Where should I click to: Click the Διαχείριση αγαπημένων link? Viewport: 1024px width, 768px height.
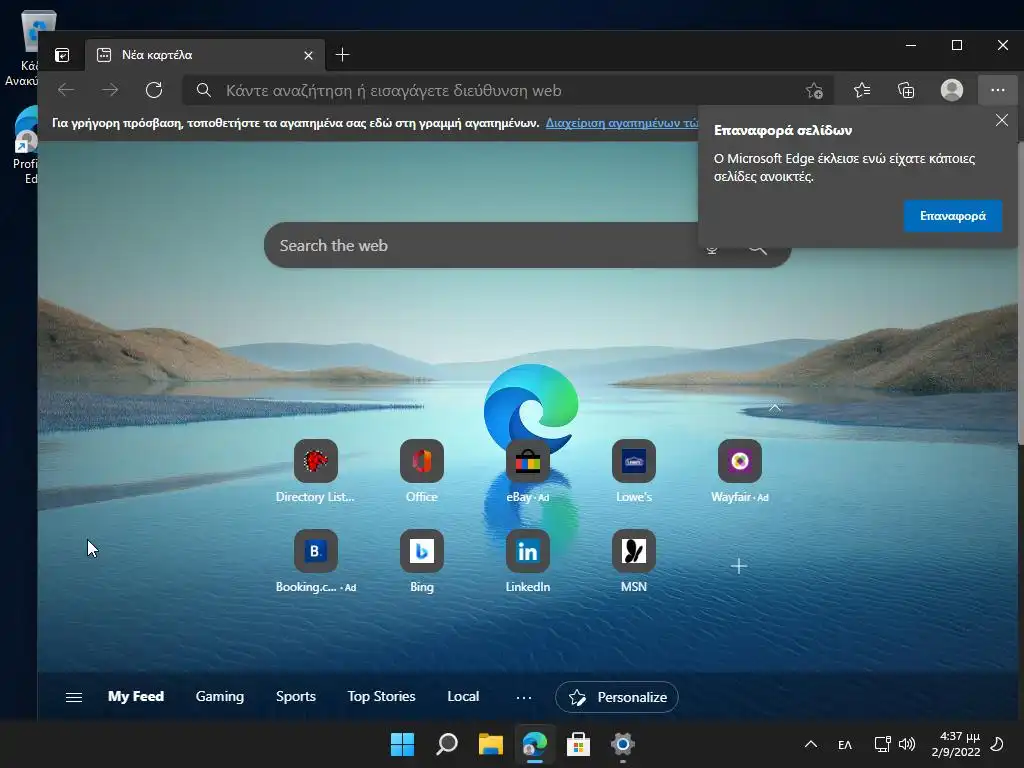point(622,123)
